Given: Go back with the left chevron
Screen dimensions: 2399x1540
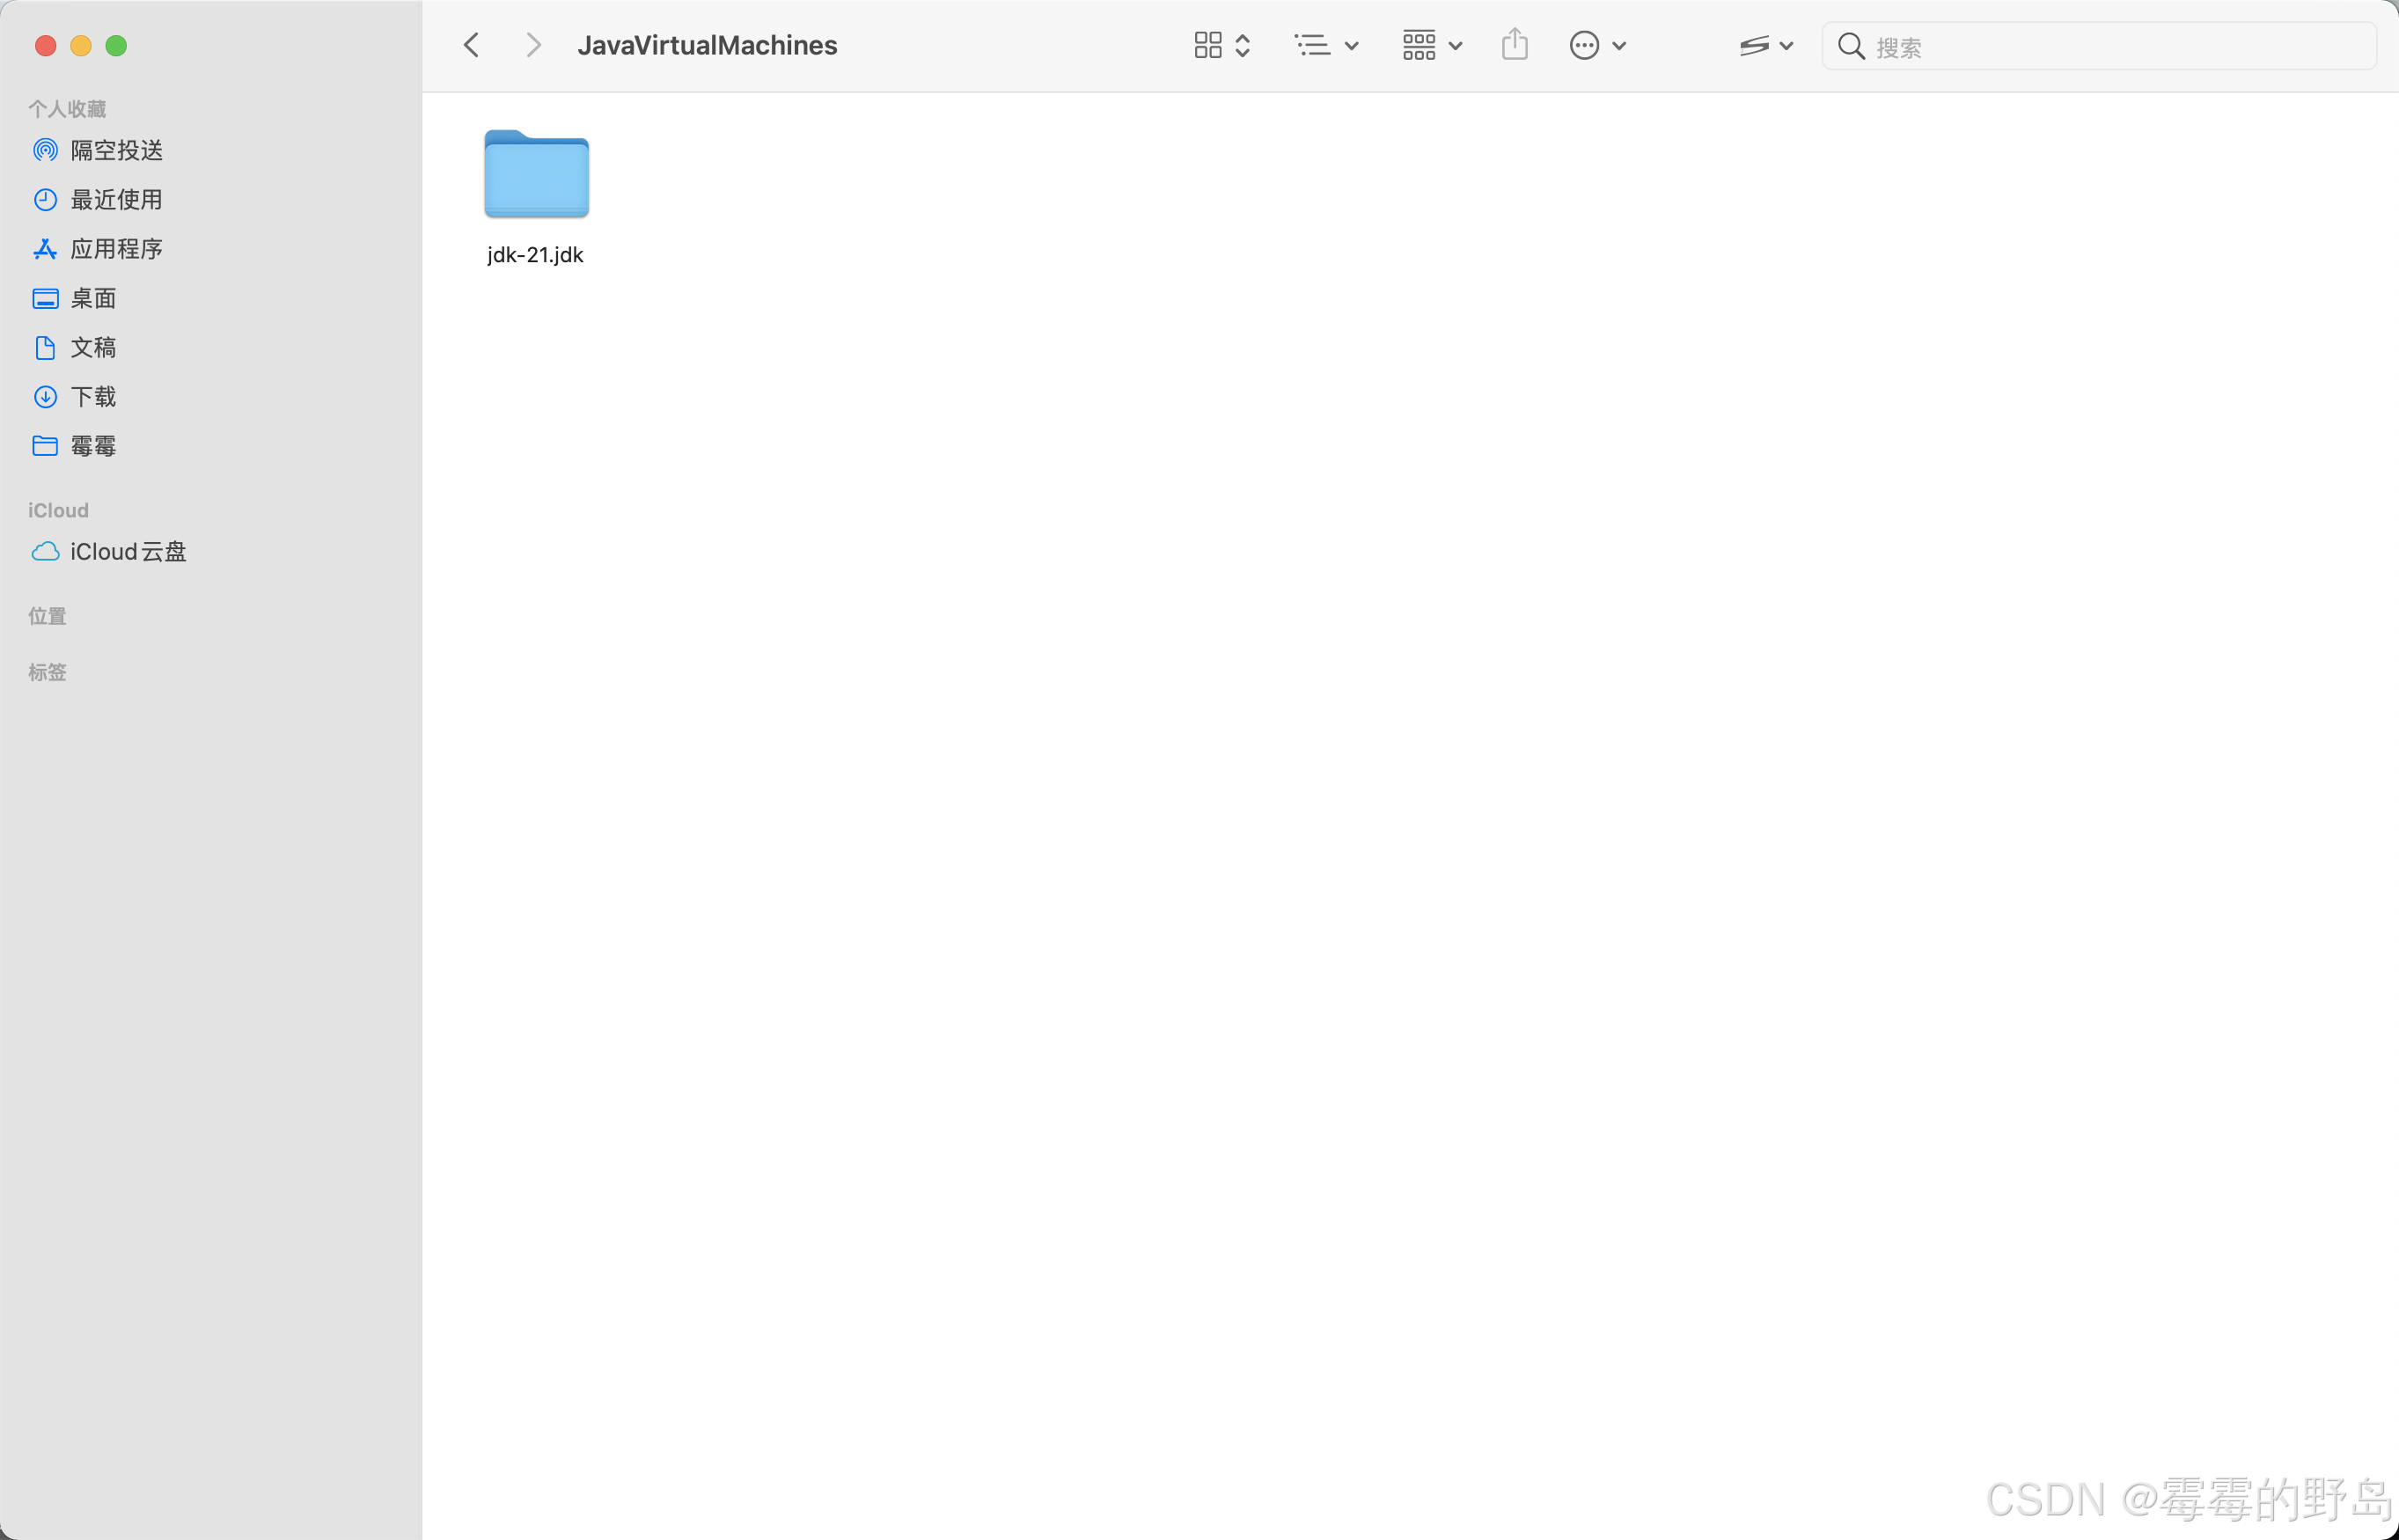Looking at the screenshot, I should 472,45.
